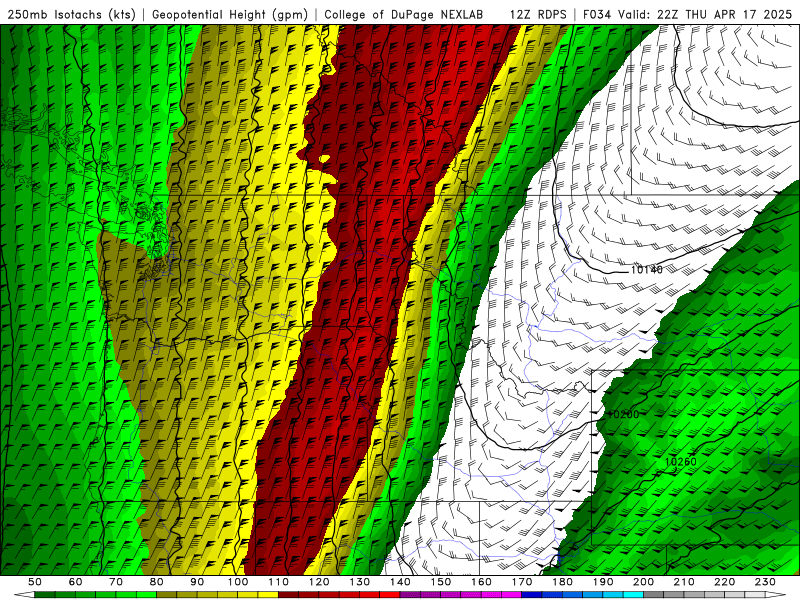Pick the bright yellow swatch left of 110
The width and height of the screenshot is (800, 600).
tap(268, 595)
